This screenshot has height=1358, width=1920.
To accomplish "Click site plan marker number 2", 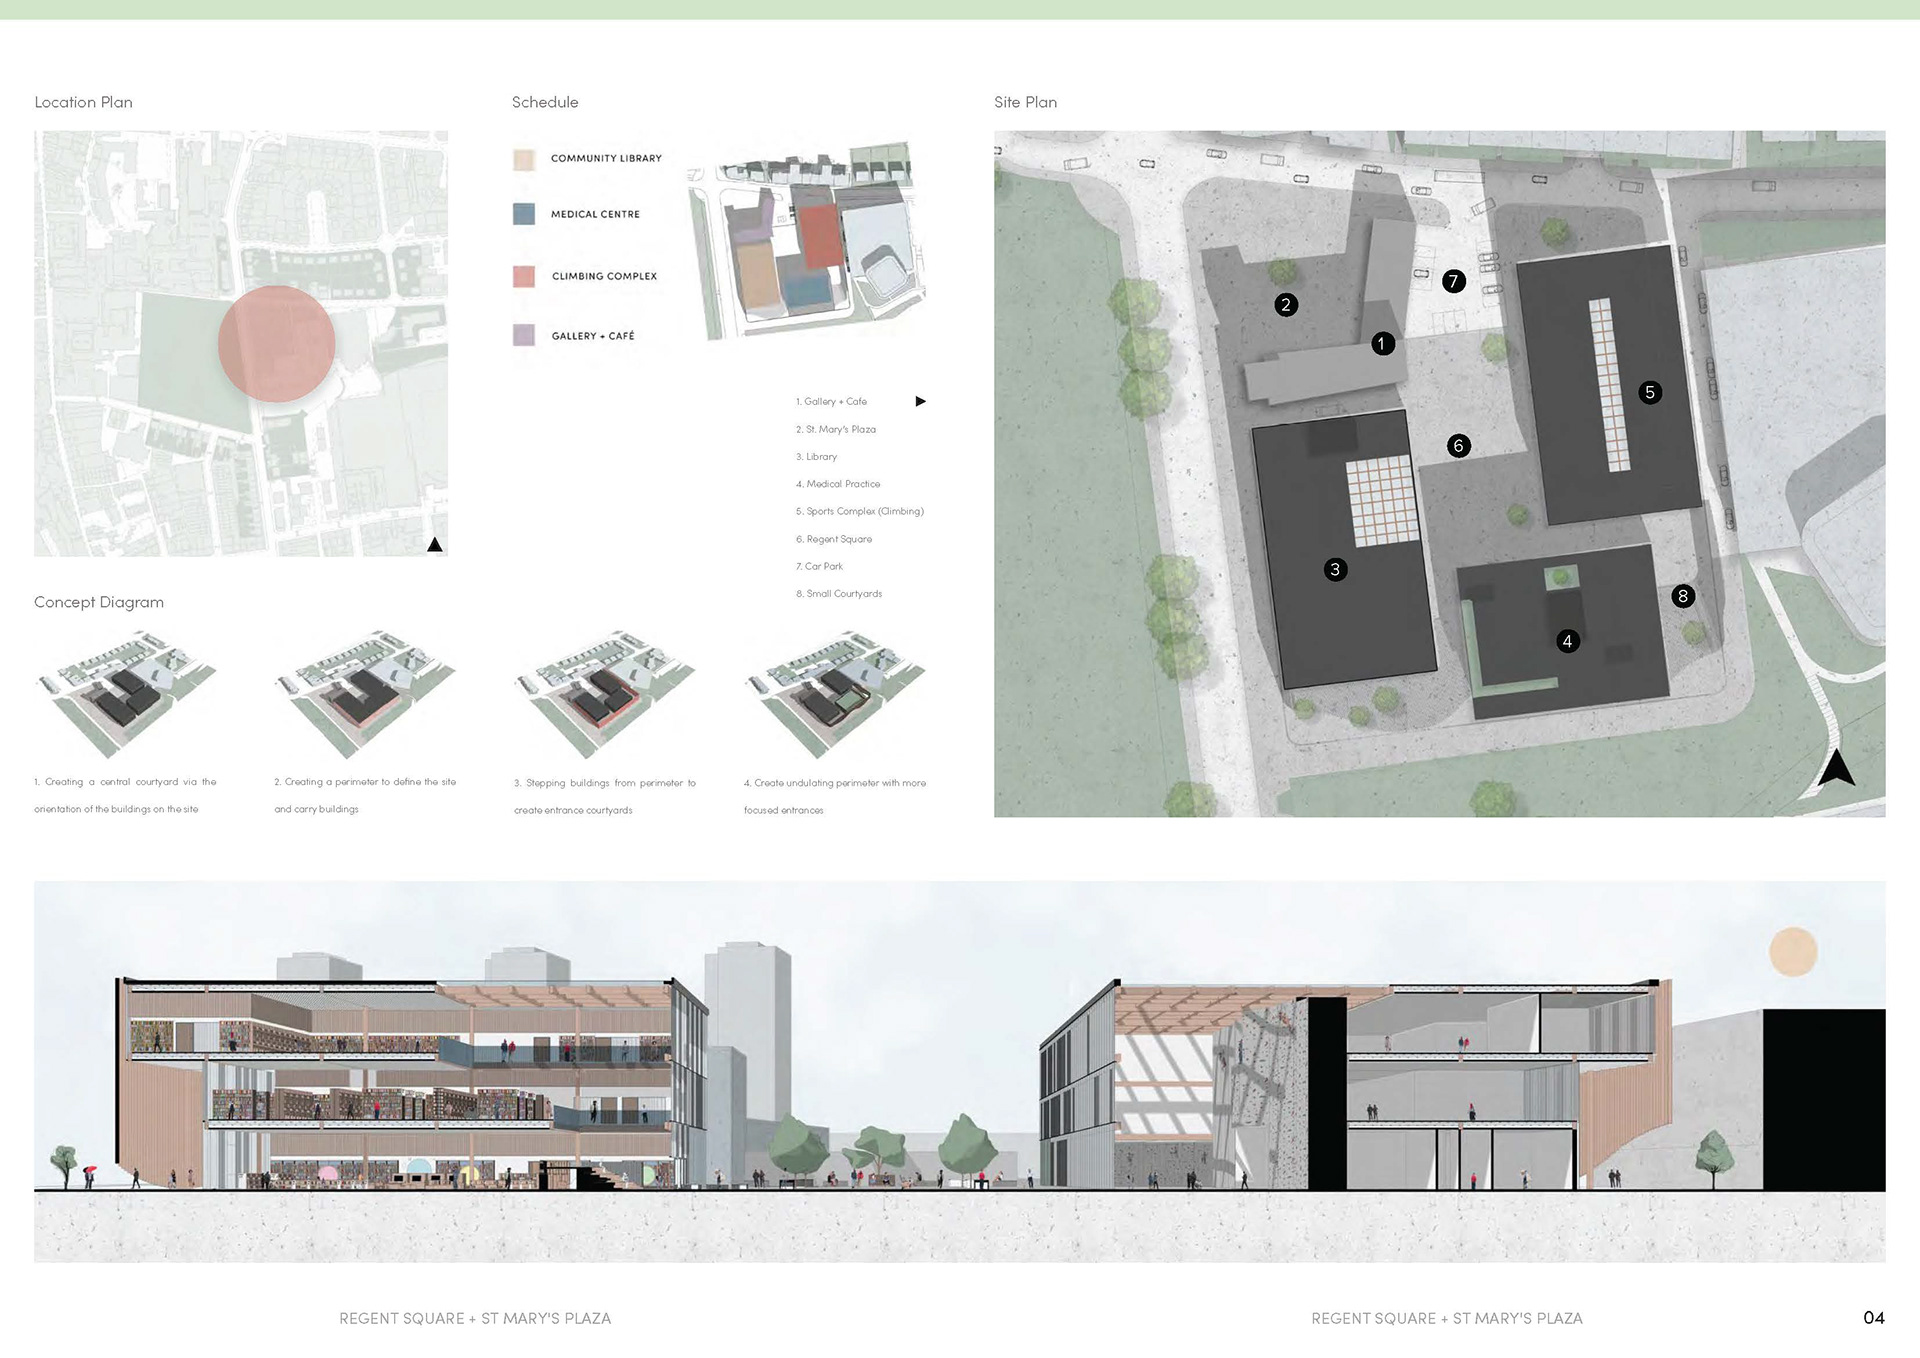I will coord(1286,305).
